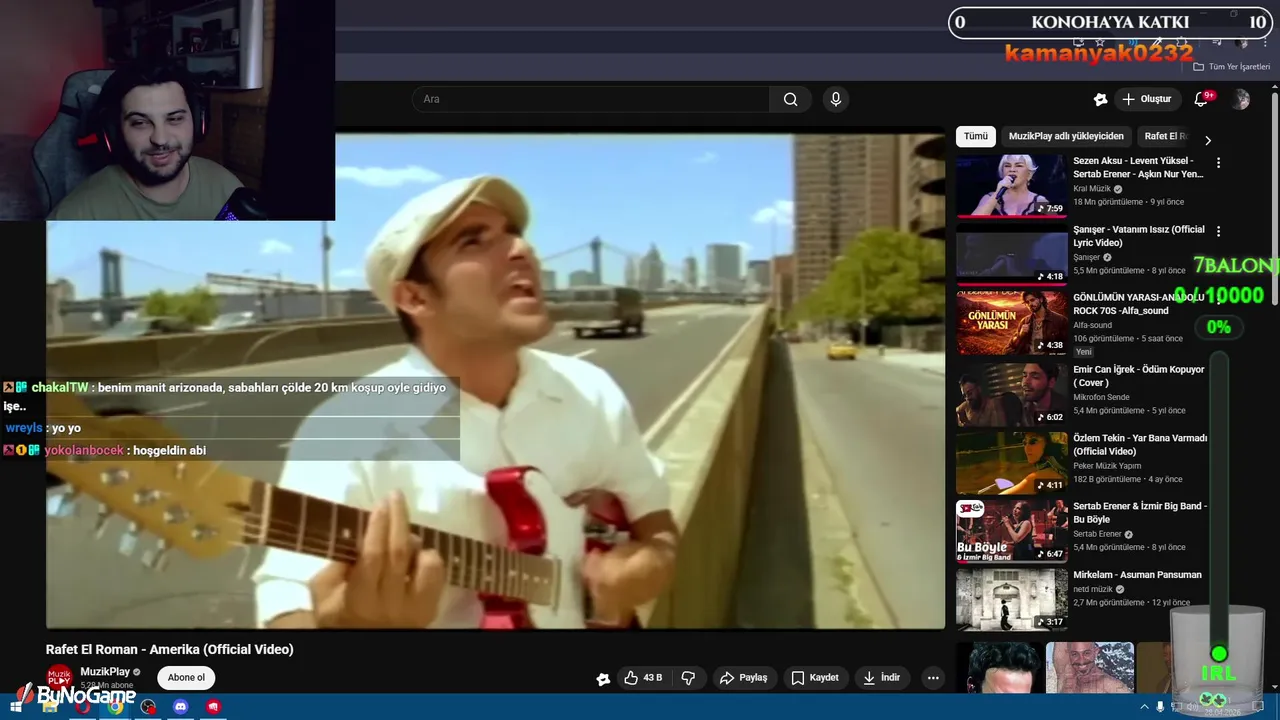1280x720 pixels.
Task: Click the system tray microphone icon
Action: [x=1160, y=707]
